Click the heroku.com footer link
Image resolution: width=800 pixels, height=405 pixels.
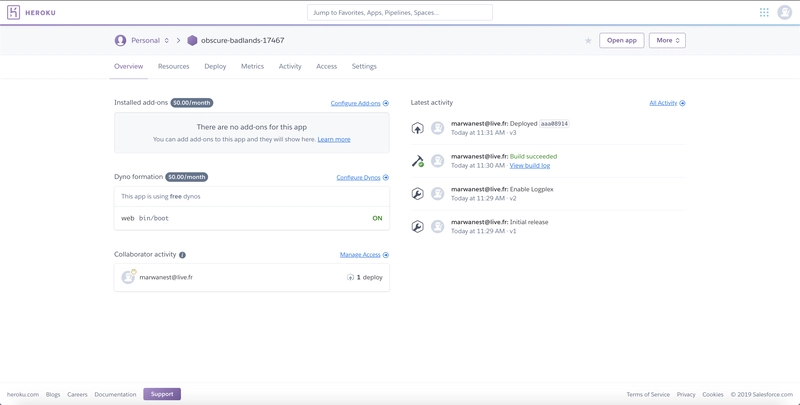coord(22,395)
